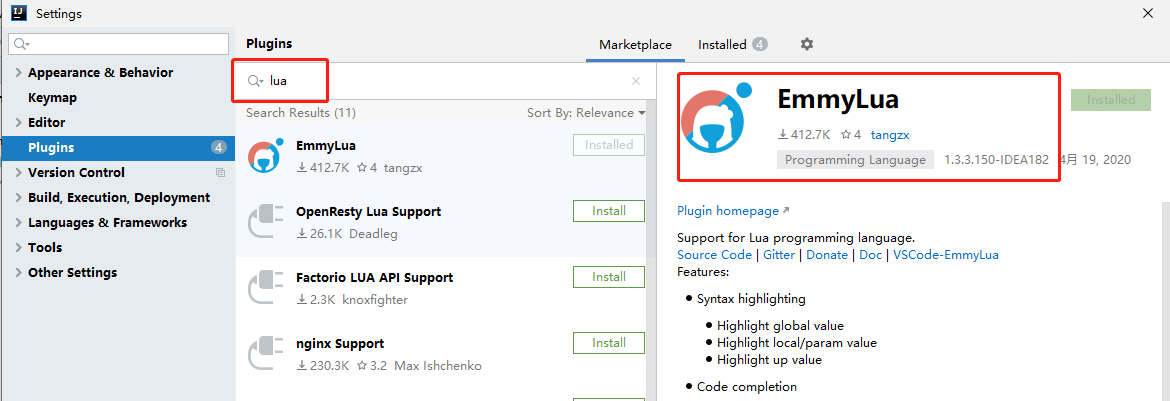The height and width of the screenshot is (401, 1170).
Task: Click the OpenResty Lua Support plug icon
Action: click(265, 222)
